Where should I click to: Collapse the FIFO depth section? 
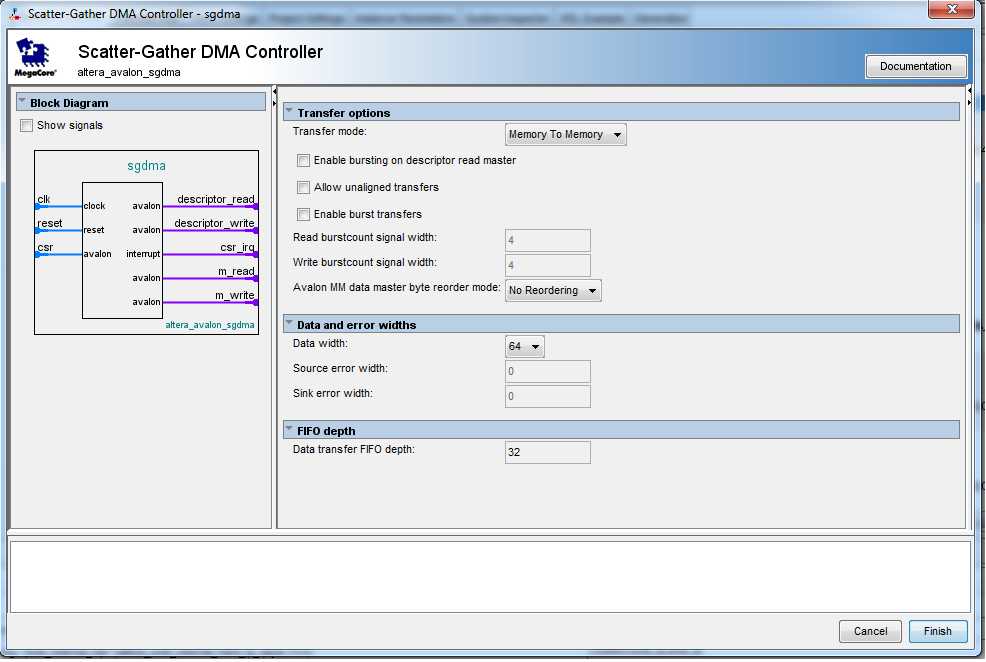point(289,429)
